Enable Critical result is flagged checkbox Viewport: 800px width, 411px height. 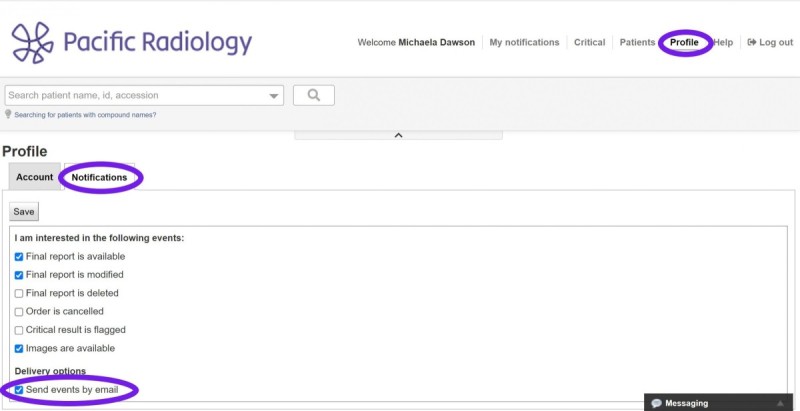tap(19, 330)
